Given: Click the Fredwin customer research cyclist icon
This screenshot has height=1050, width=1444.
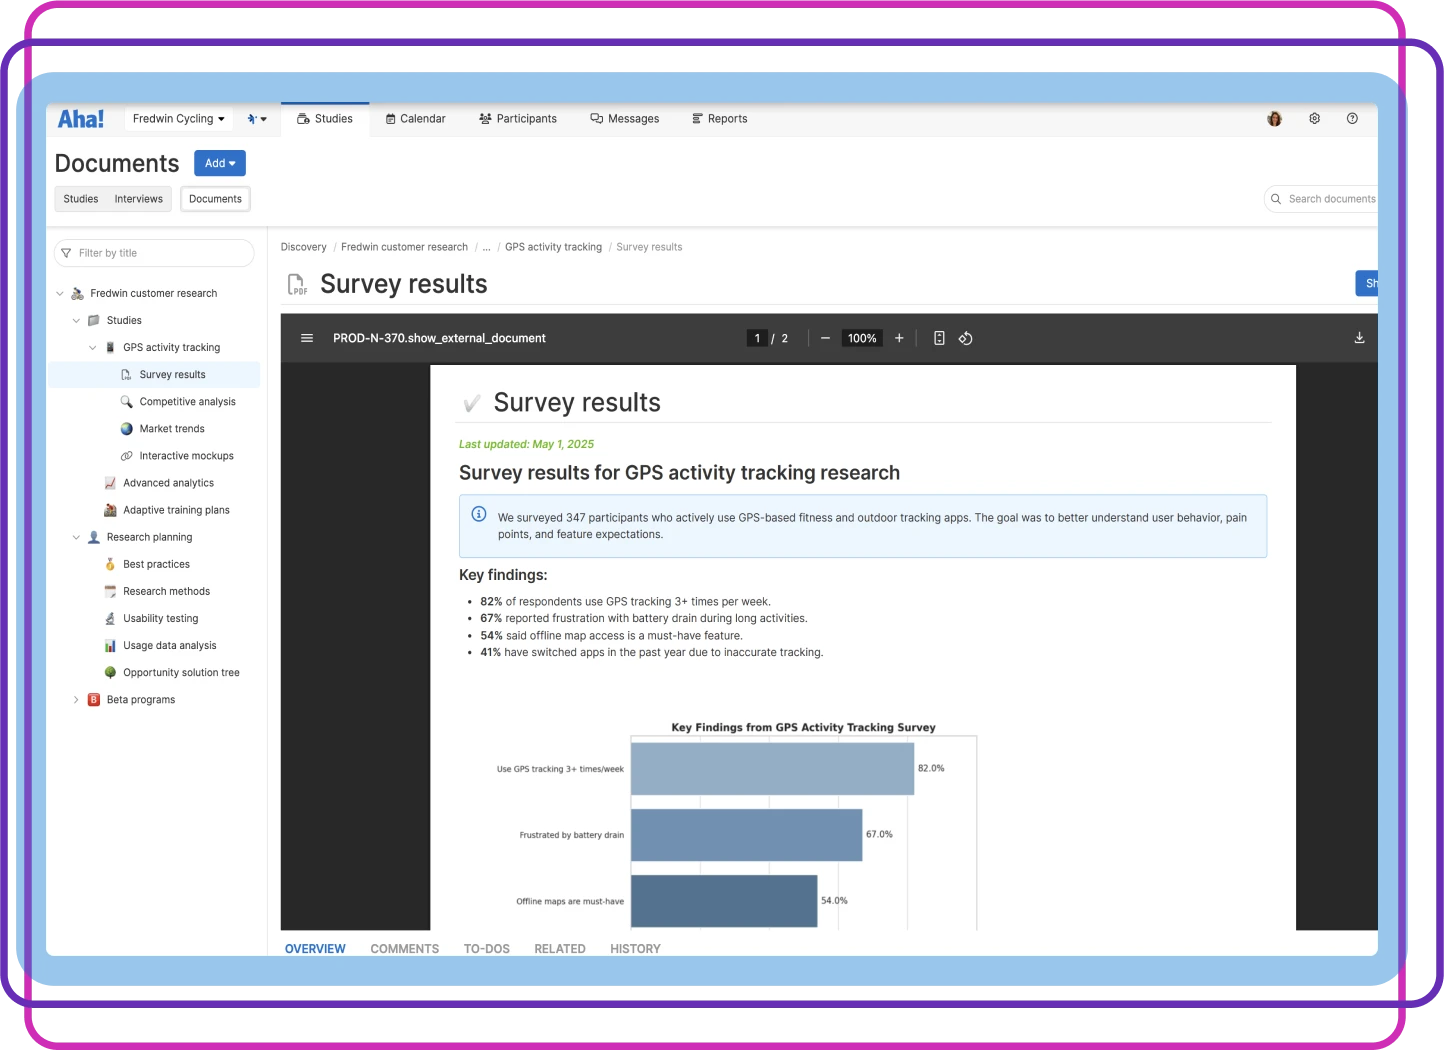Looking at the screenshot, I should (x=77, y=294).
